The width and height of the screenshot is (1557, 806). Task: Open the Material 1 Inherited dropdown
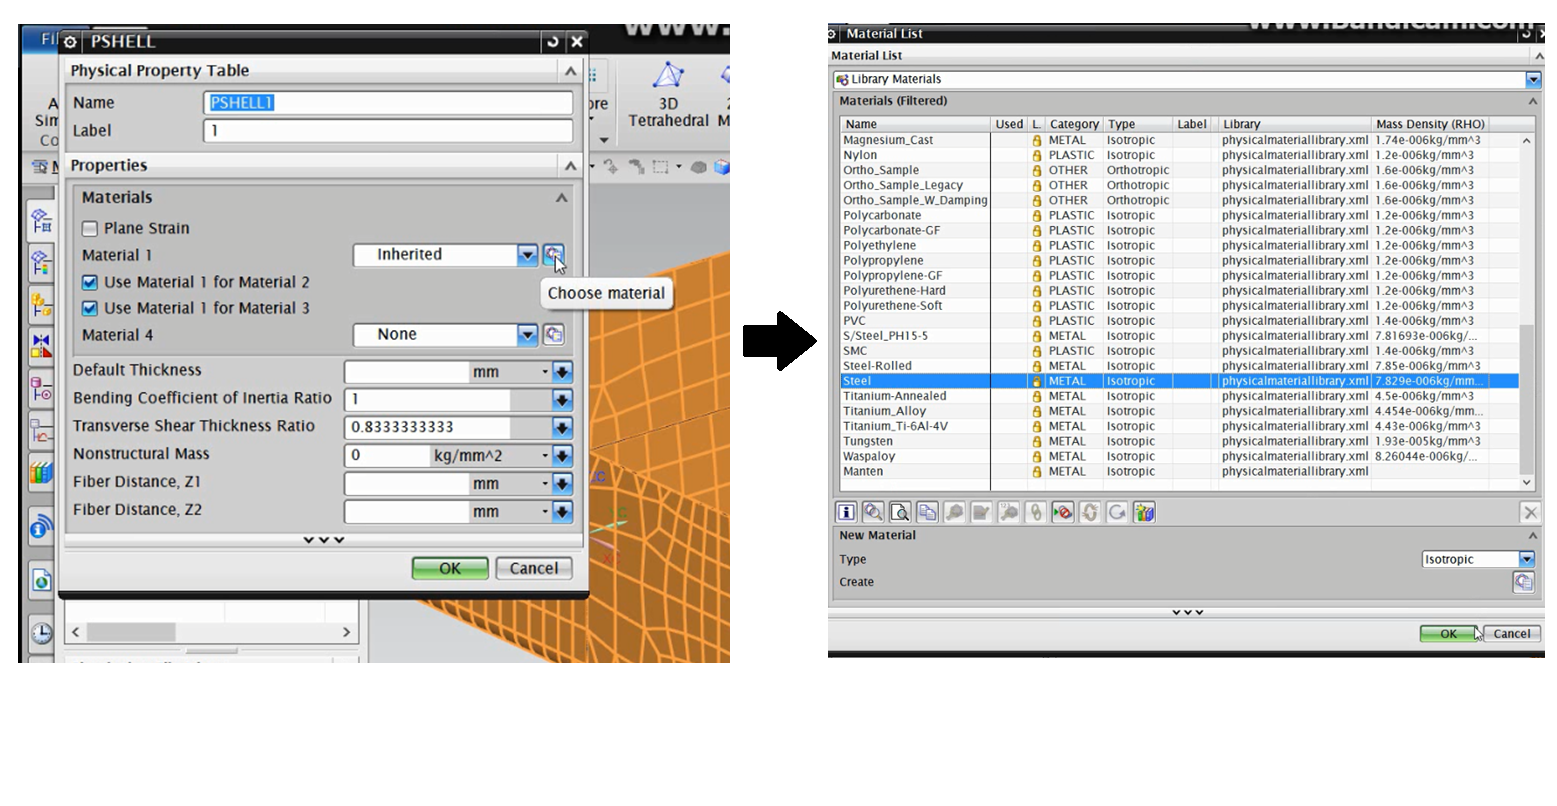click(x=527, y=255)
